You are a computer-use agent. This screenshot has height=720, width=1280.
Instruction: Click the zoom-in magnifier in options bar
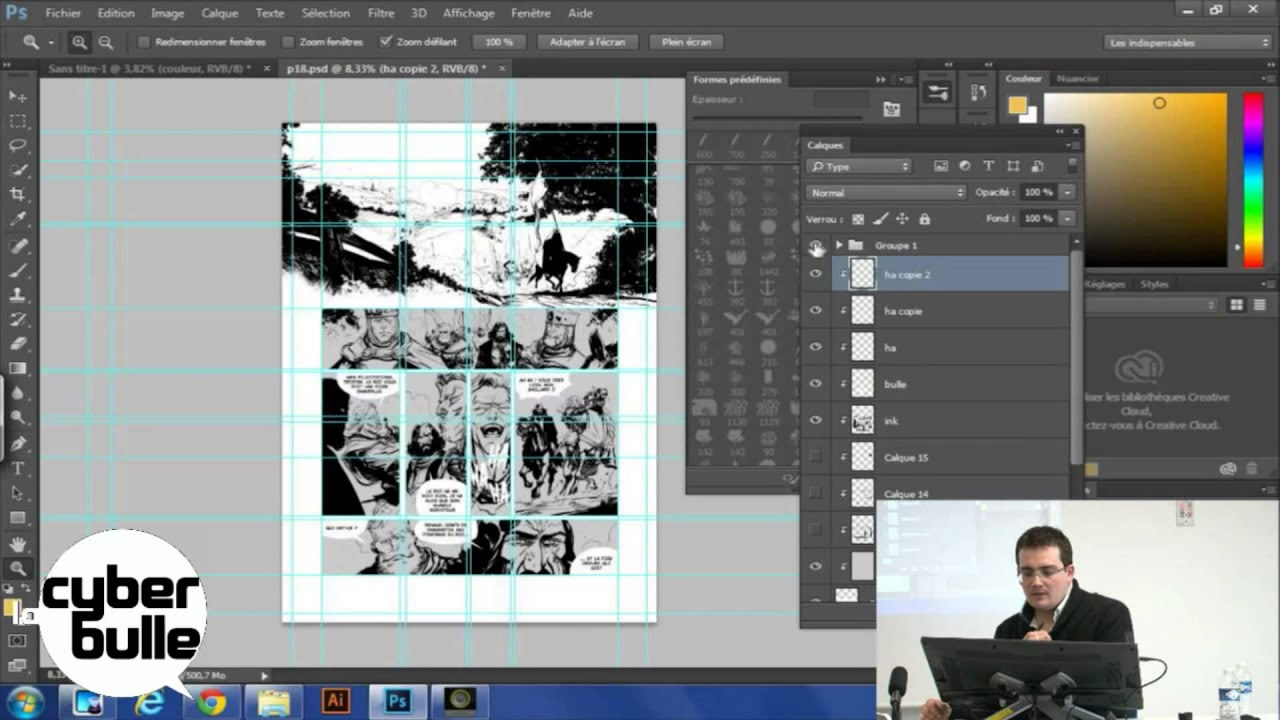[79, 42]
